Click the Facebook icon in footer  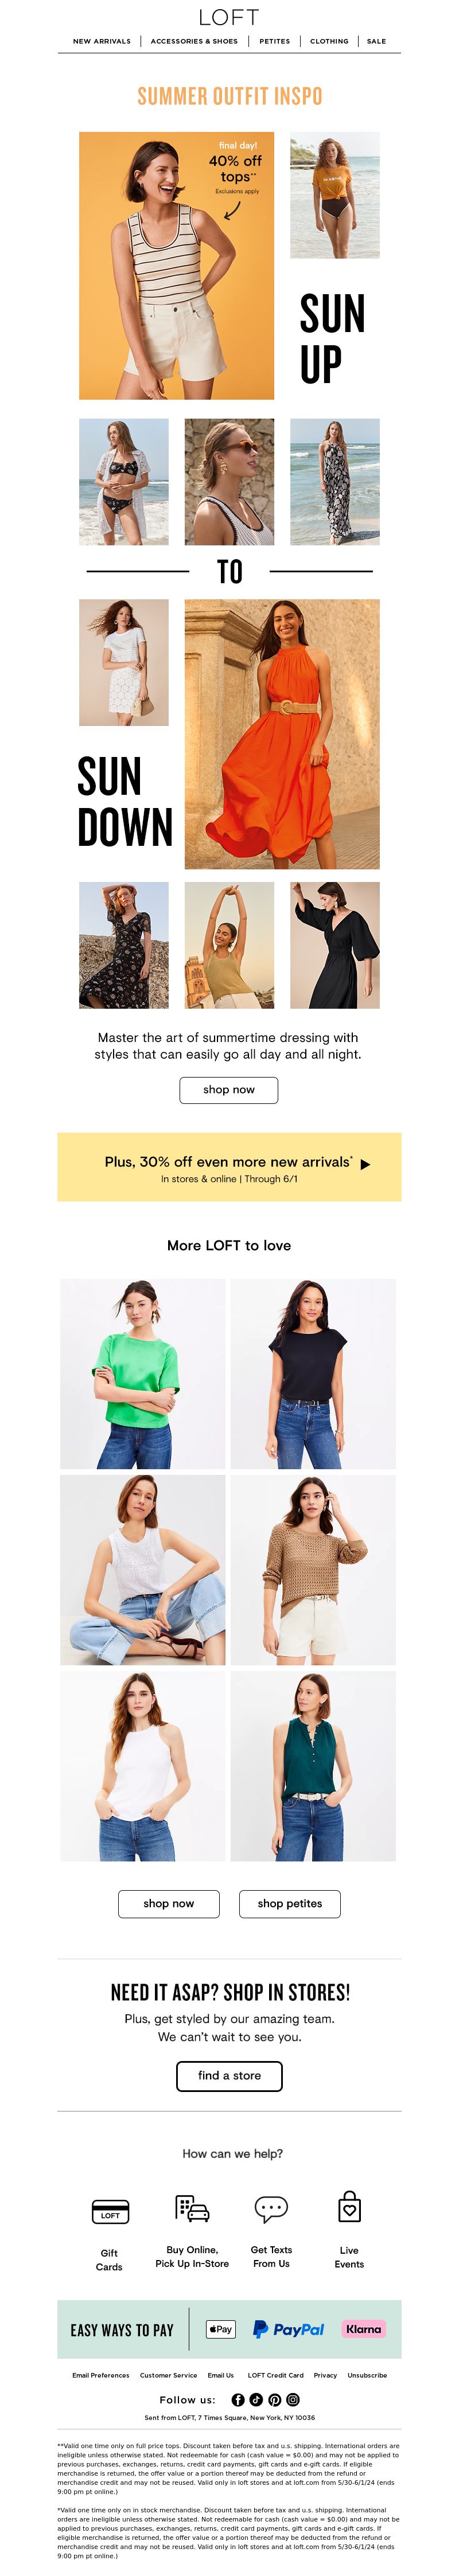click(237, 2400)
